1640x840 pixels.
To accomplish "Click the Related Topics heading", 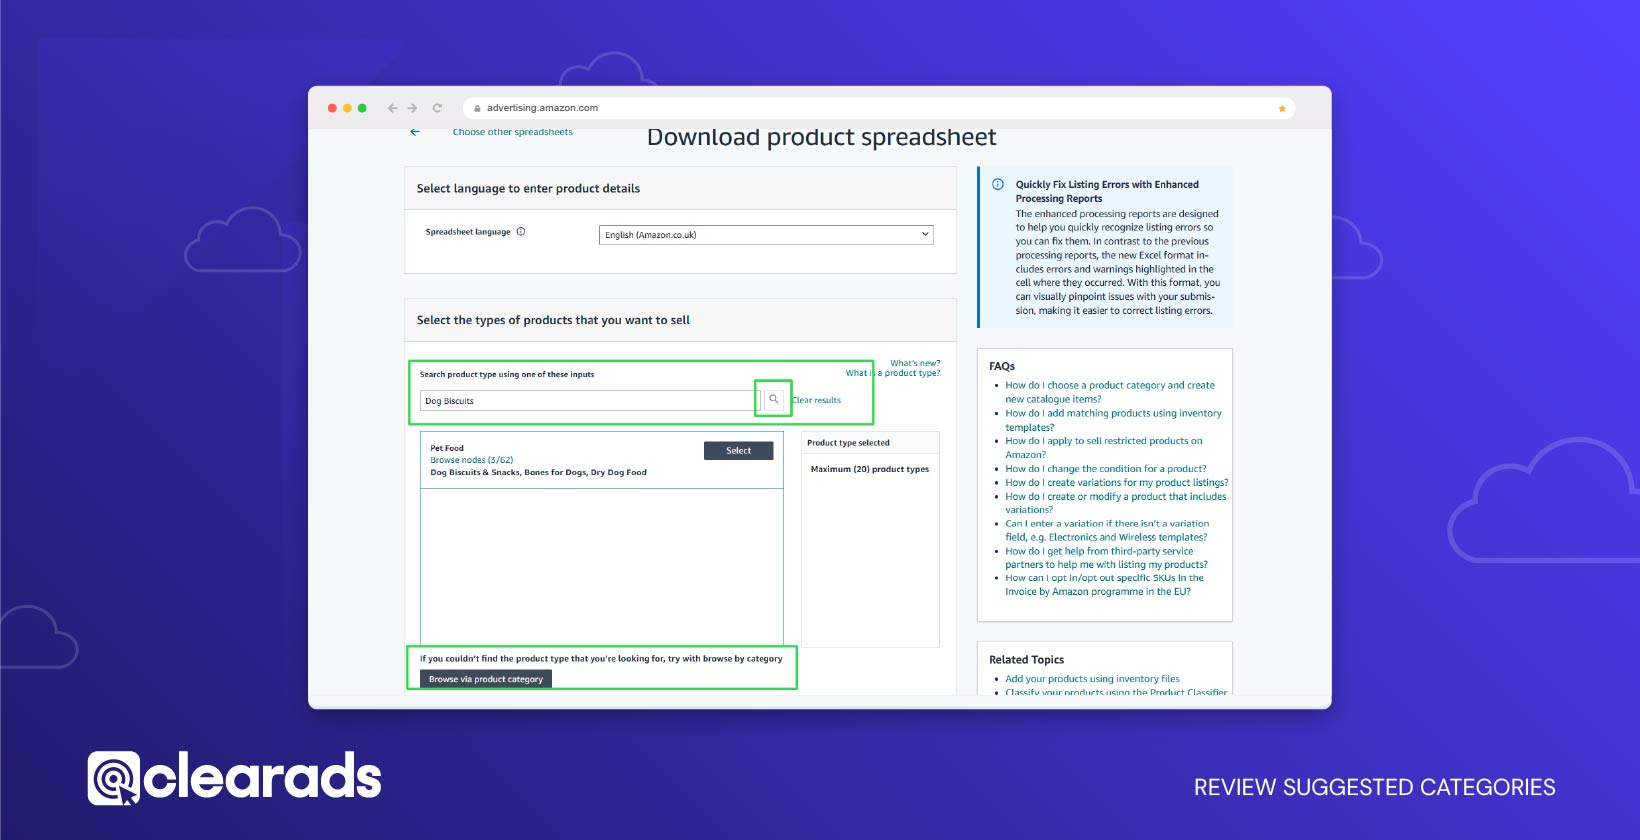I will coord(1026,660).
